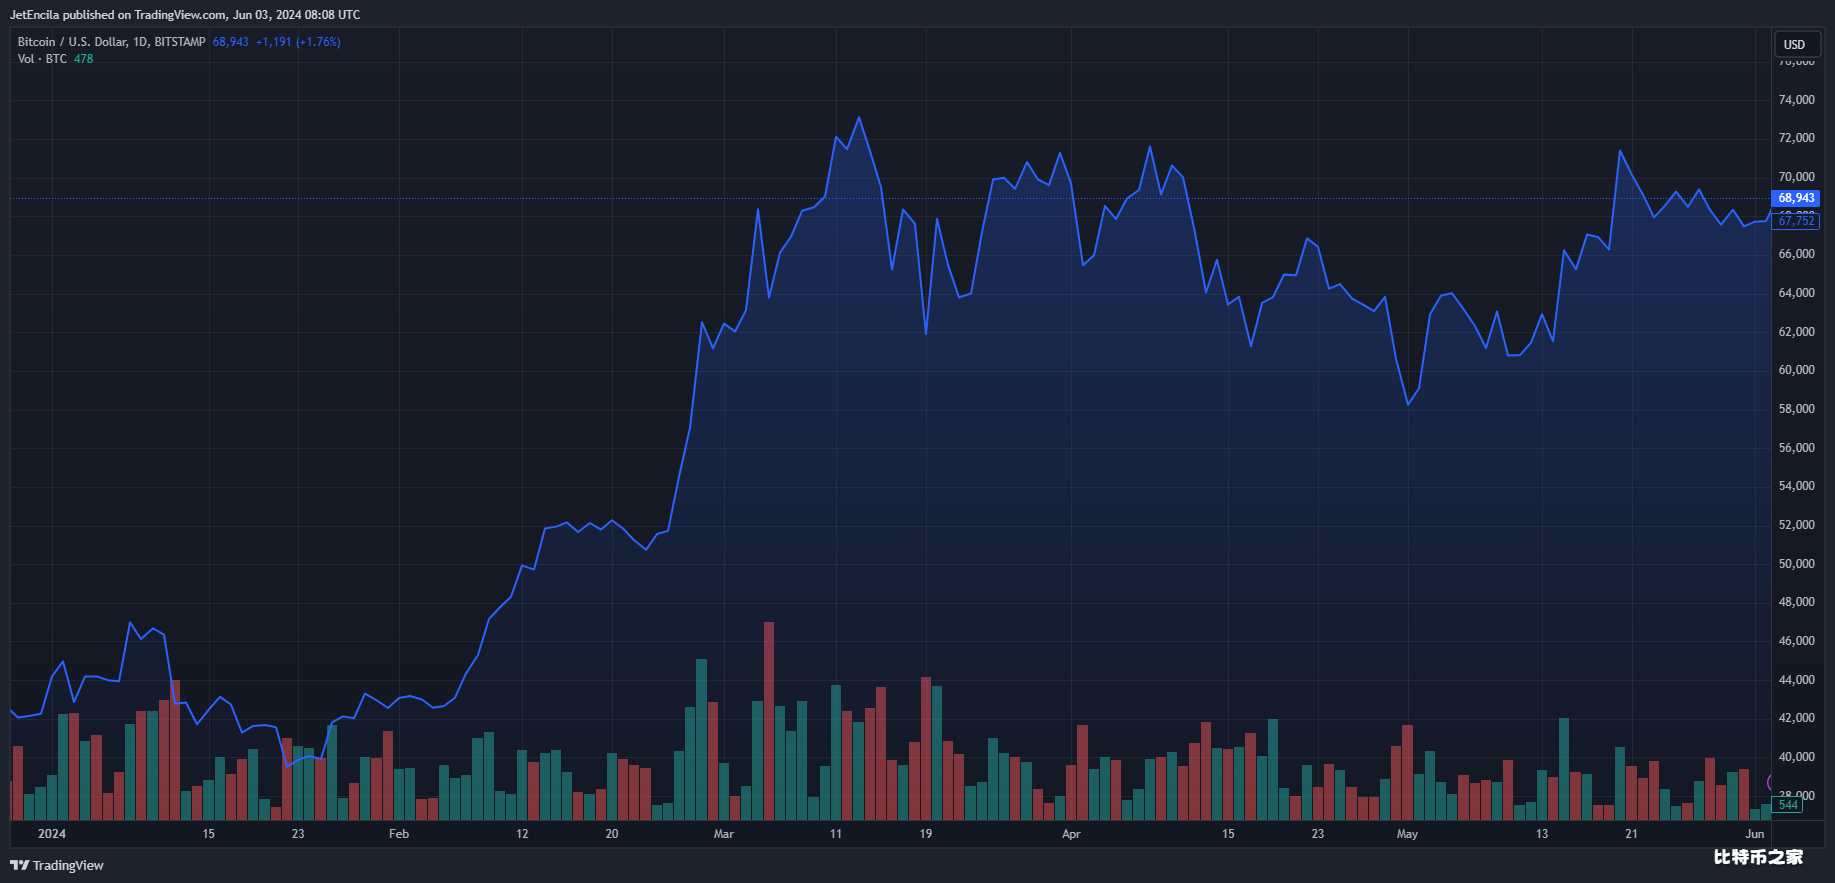Select the May label on time axis
Screen dimensions: 1835x883
tap(1407, 834)
